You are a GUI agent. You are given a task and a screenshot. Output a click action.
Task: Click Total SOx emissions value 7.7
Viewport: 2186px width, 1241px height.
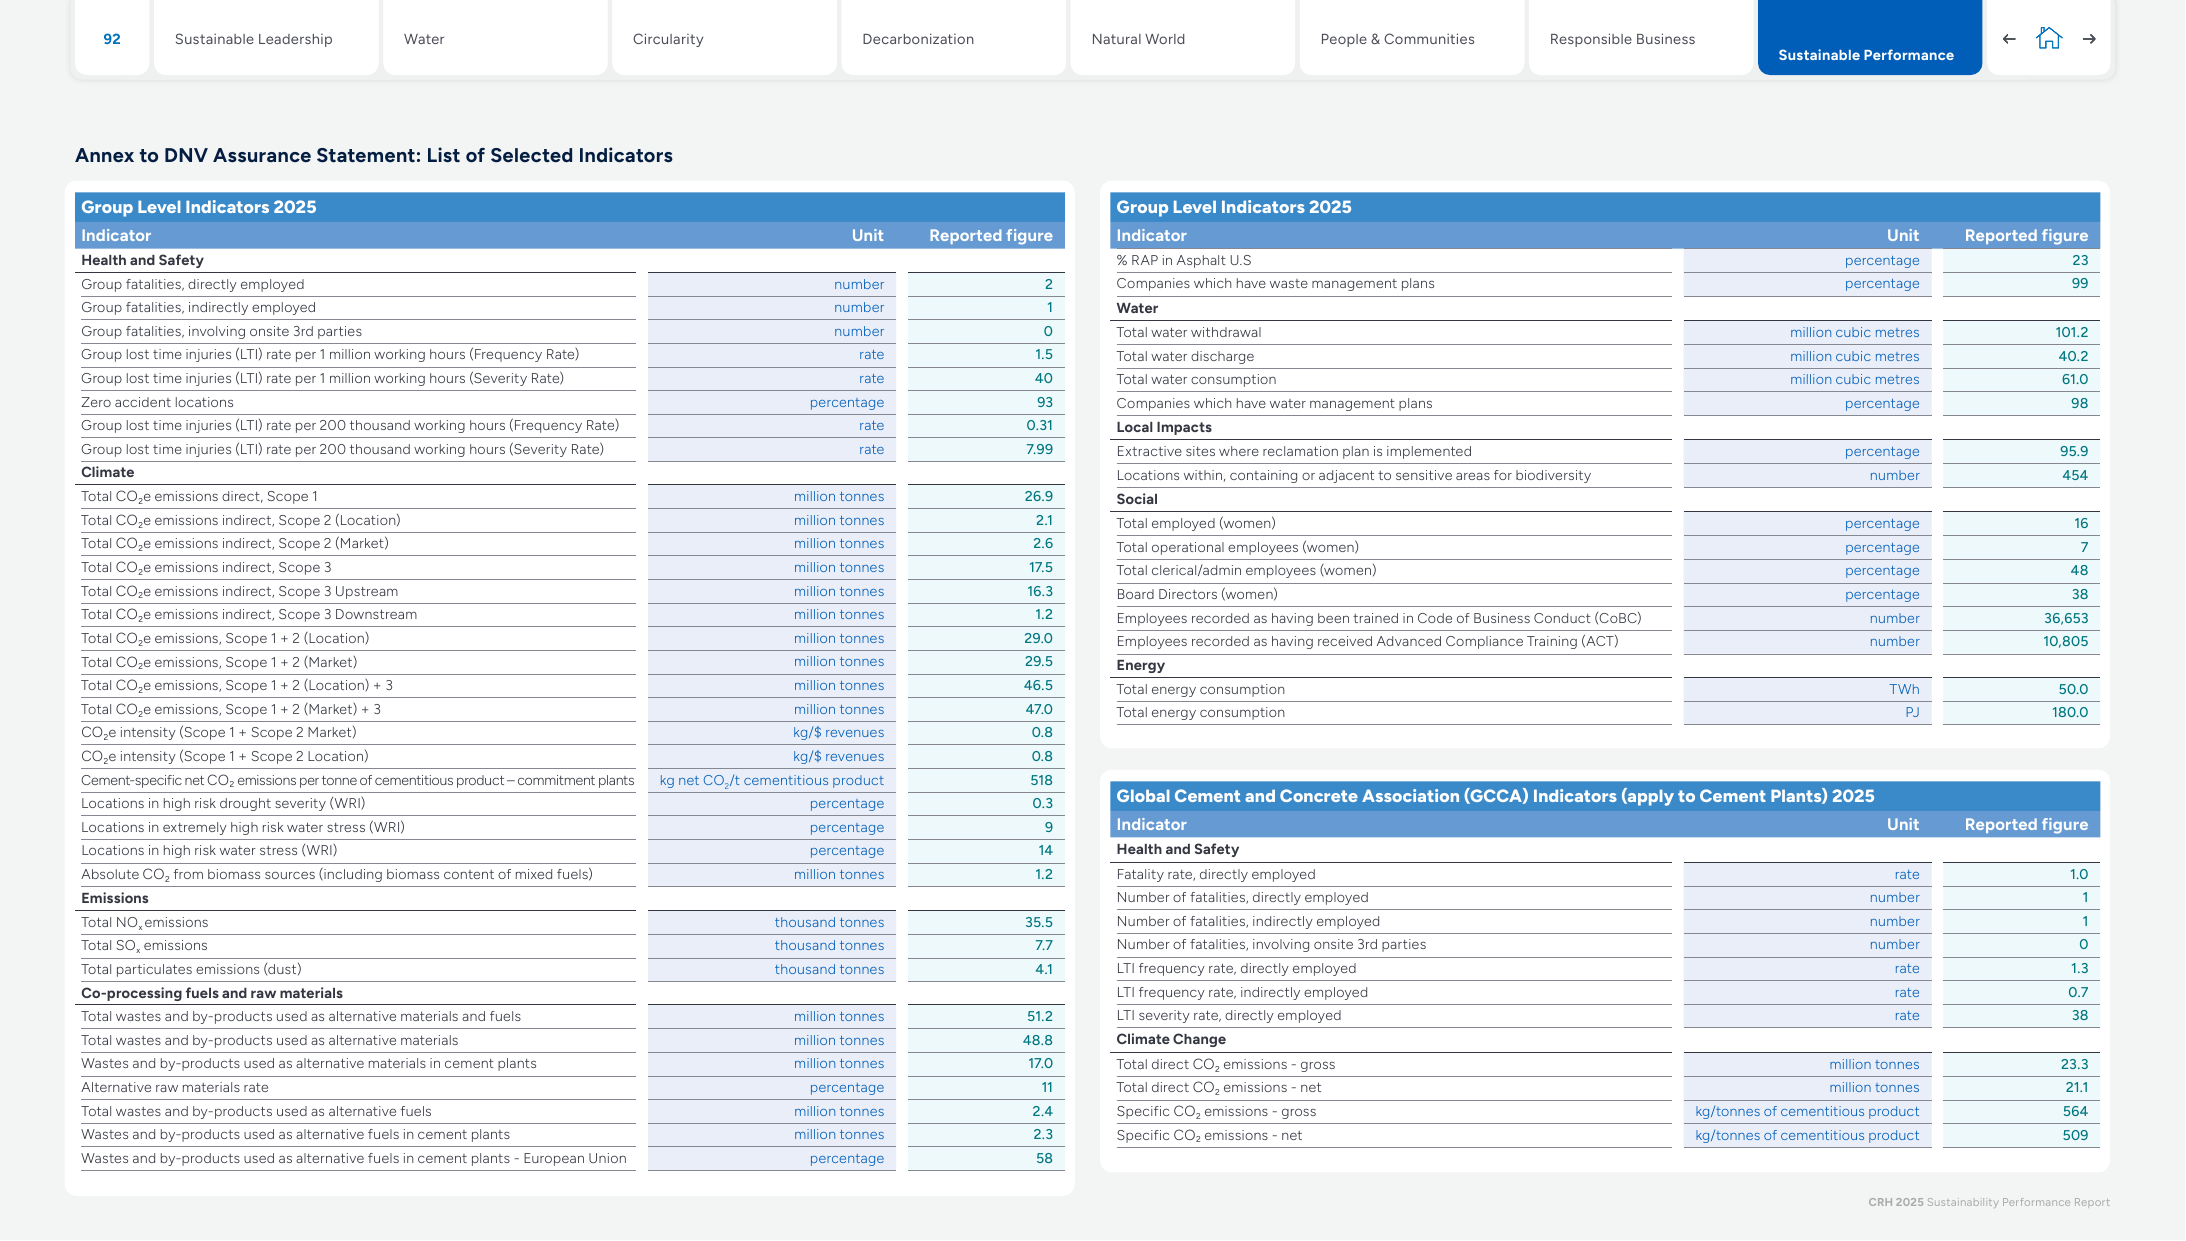tap(1043, 945)
